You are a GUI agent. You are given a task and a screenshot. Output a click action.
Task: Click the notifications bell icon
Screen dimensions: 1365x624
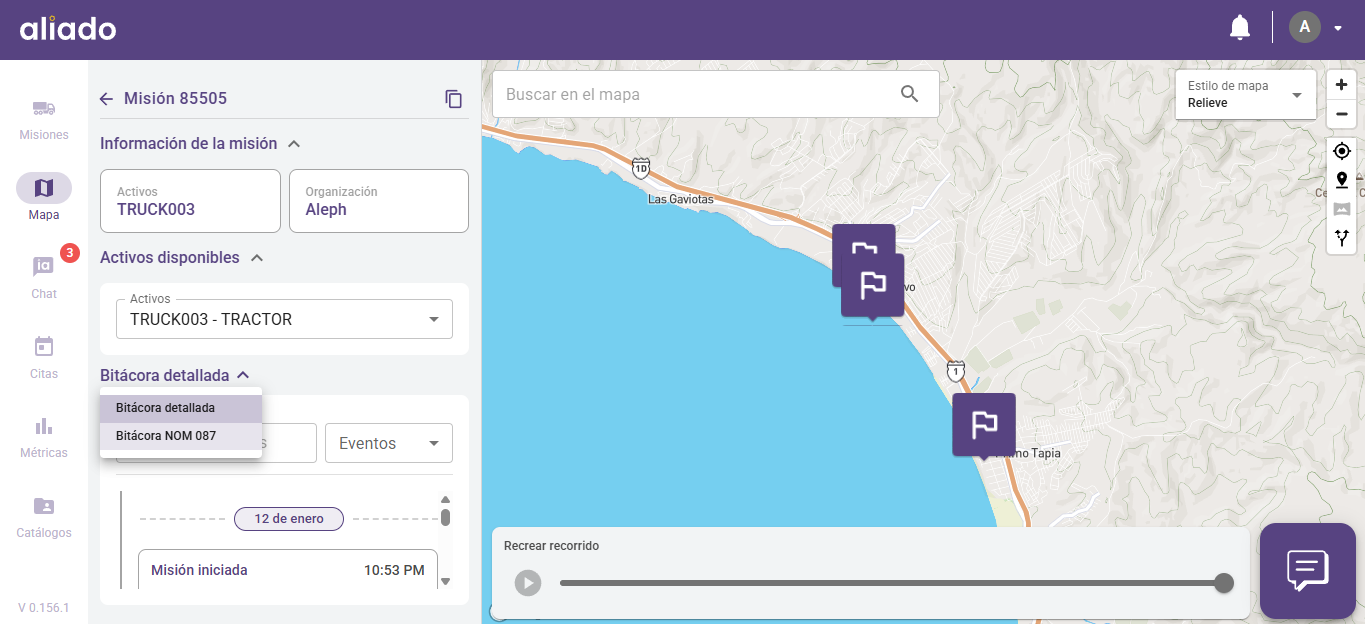coord(1239,28)
